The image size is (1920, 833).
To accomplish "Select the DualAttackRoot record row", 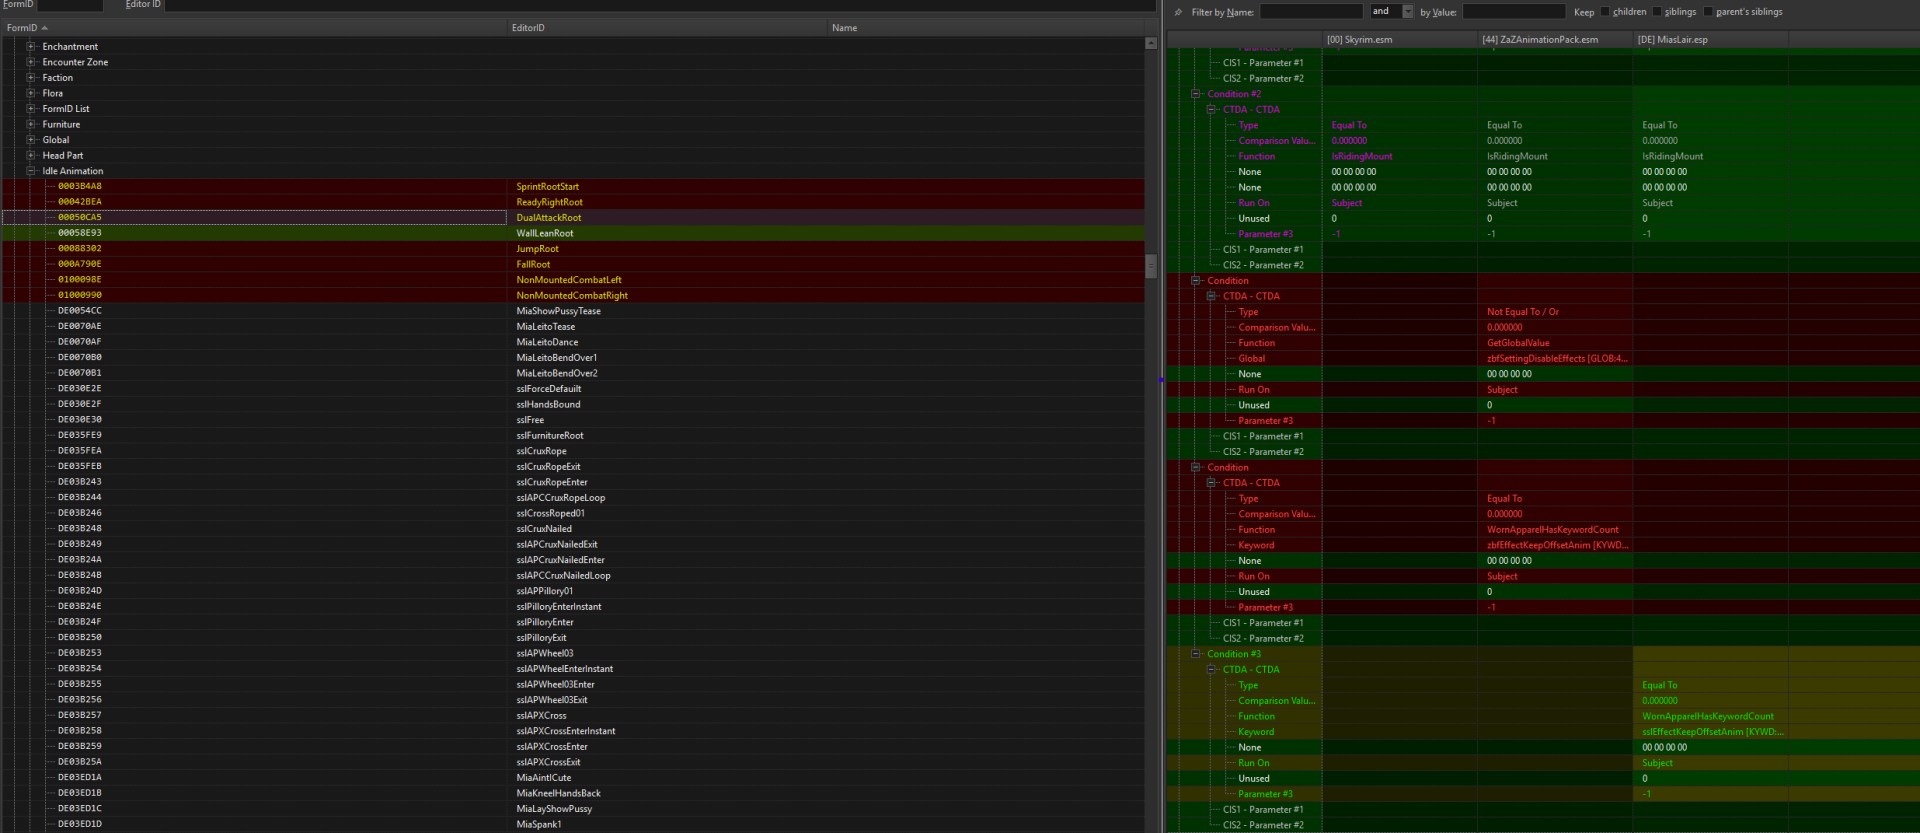I will (x=572, y=218).
